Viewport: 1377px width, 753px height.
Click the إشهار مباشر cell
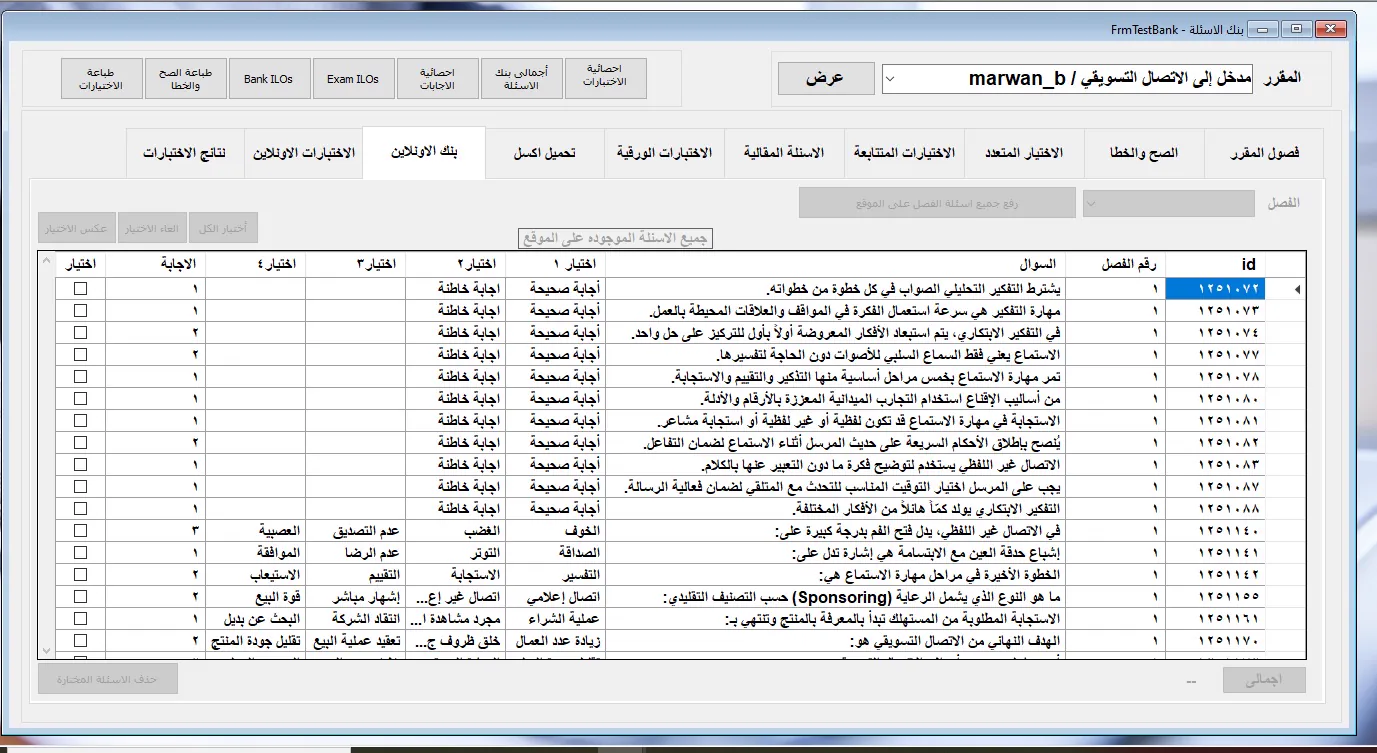pyautogui.click(x=356, y=596)
